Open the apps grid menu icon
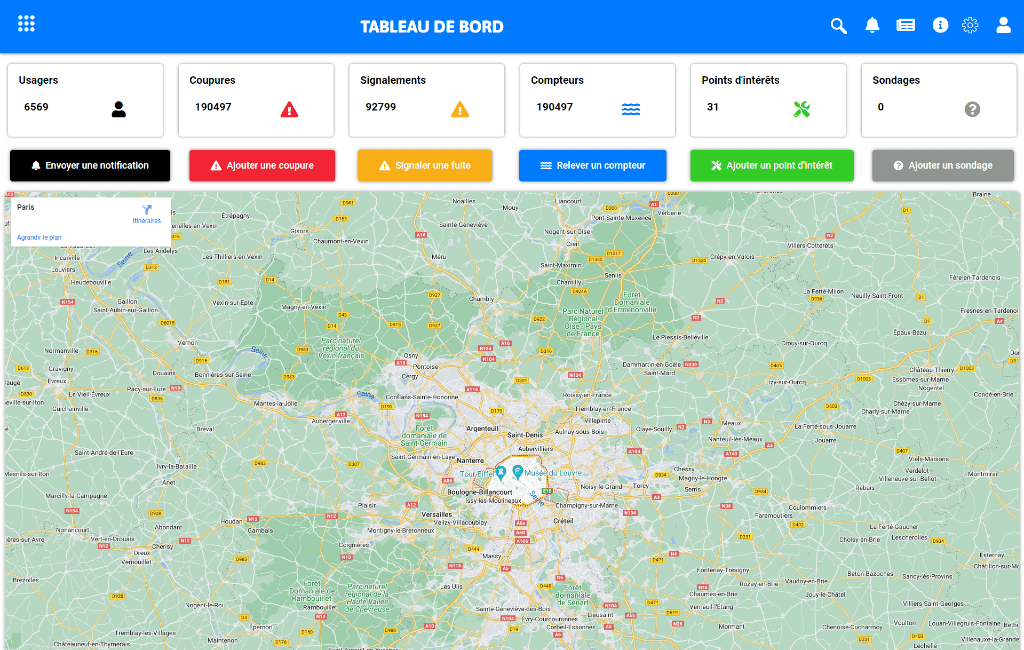1024x650 pixels. click(x=26, y=24)
